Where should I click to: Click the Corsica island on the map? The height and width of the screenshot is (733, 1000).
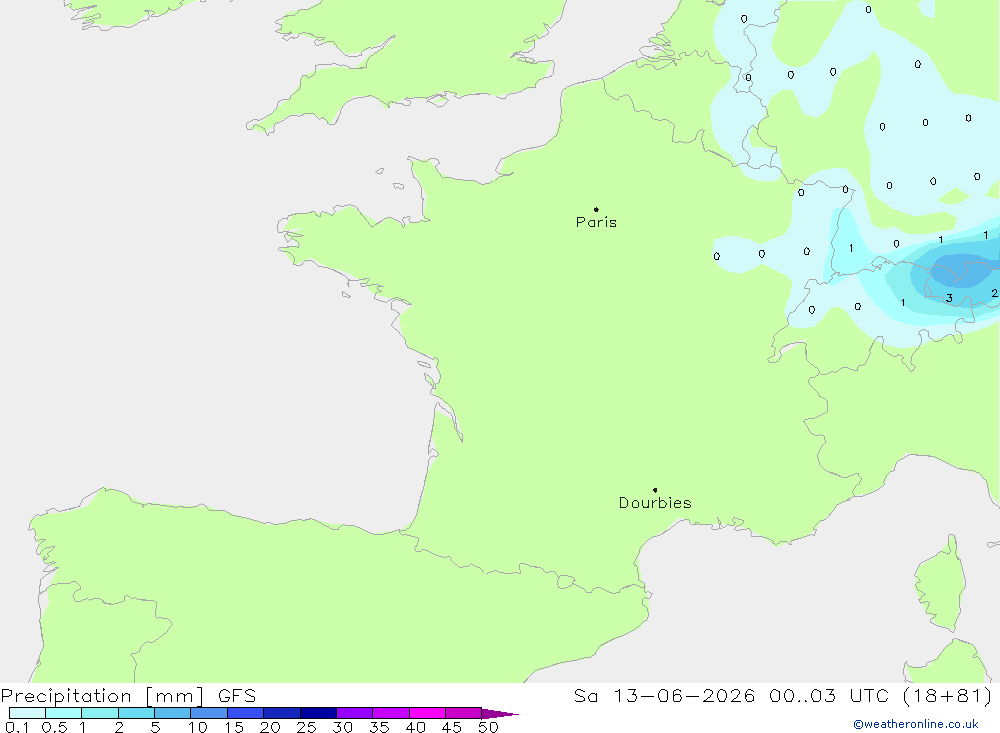[x=941, y=584]
